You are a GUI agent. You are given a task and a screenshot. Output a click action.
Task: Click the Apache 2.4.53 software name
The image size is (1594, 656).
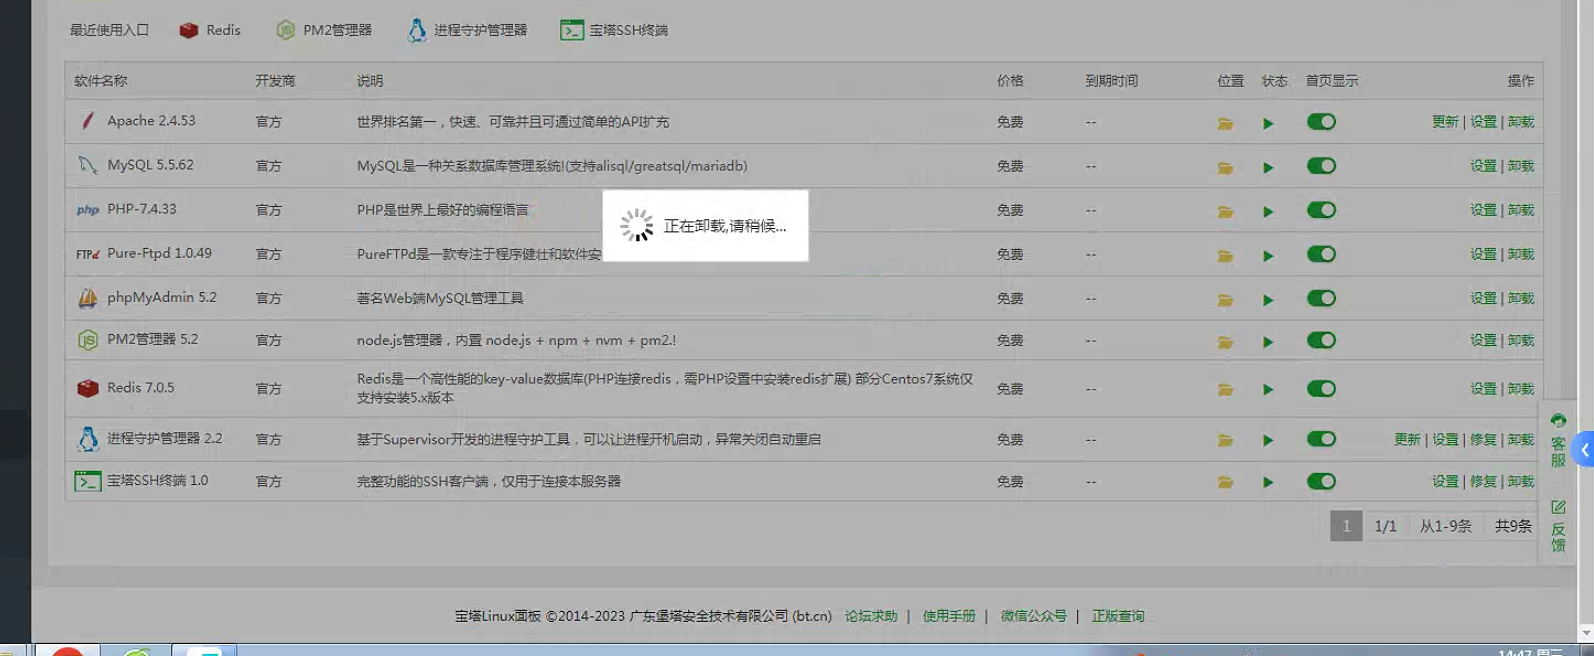pos(151,121)
